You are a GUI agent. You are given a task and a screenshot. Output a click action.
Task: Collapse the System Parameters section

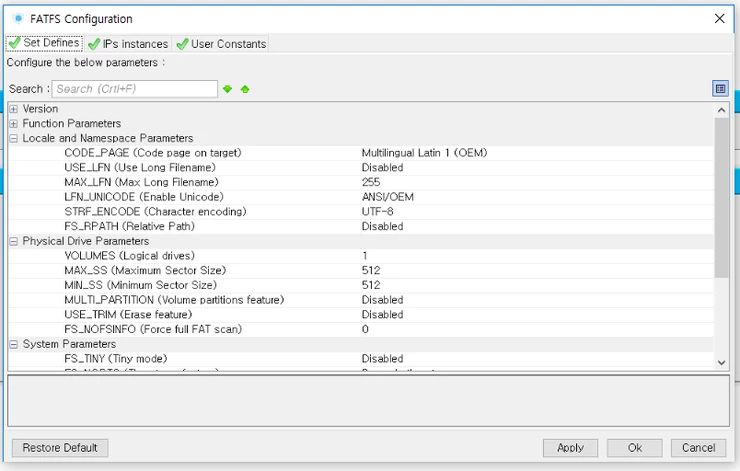[14, 344]
